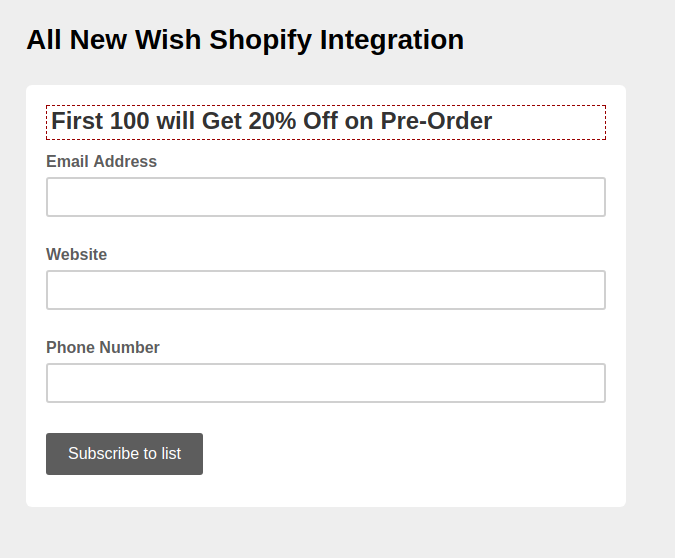Image resolution: width=675 pixels, height=558 pixels.
Task: Click the Phone Number field label
Action: point(102,347)
